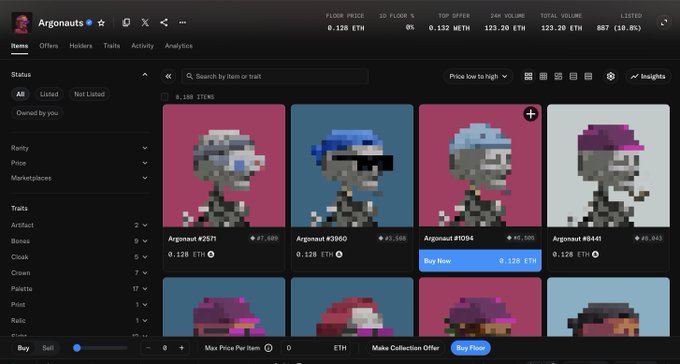Click Make Collection Offer

[405, 348]
